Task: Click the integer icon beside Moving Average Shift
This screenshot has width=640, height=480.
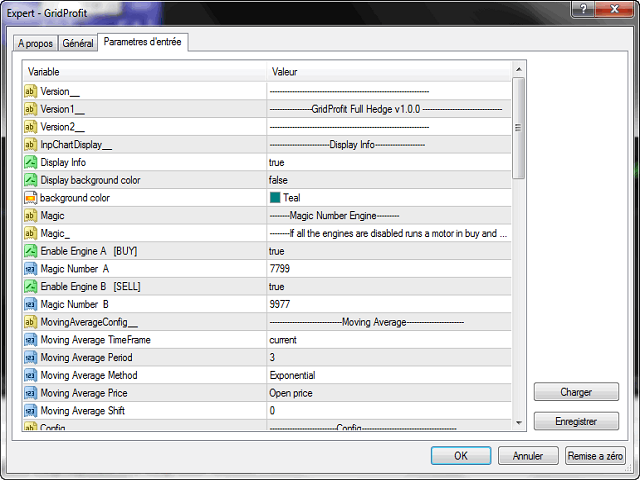Action: click(x=31, y=411)
